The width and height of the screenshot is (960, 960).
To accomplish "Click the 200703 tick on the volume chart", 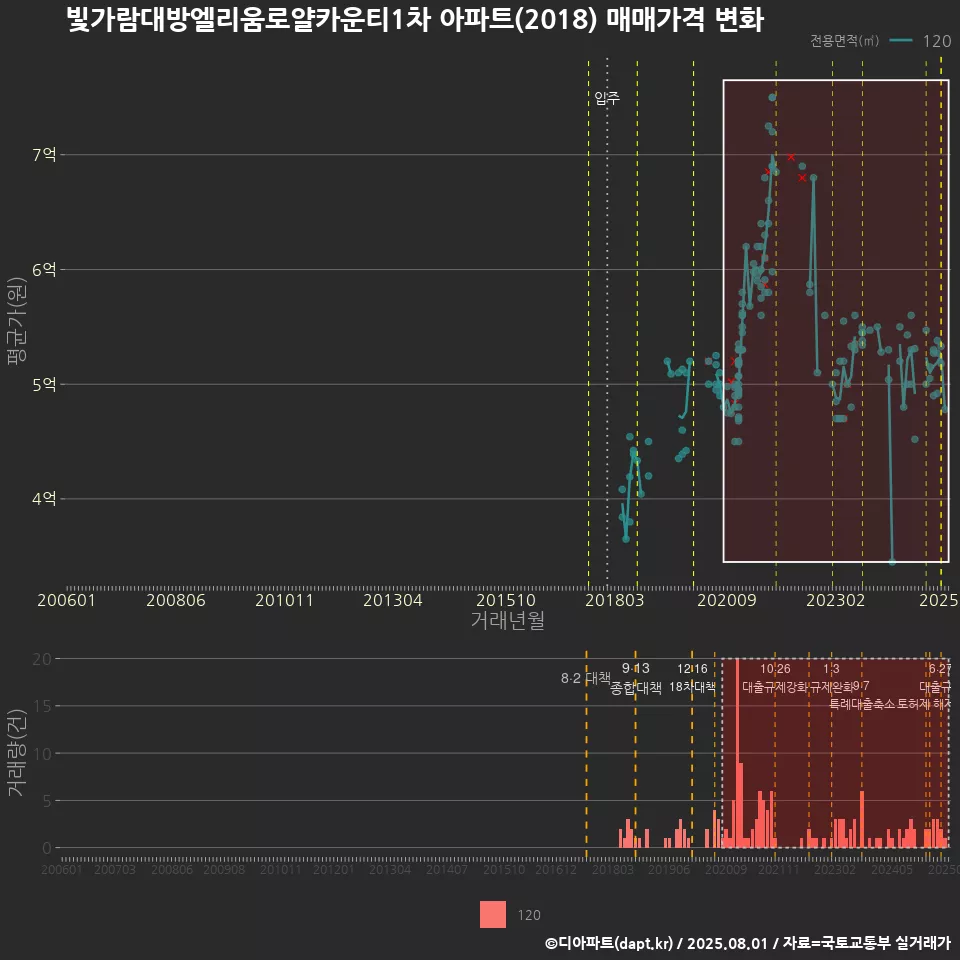I will (x=114, y=869).
